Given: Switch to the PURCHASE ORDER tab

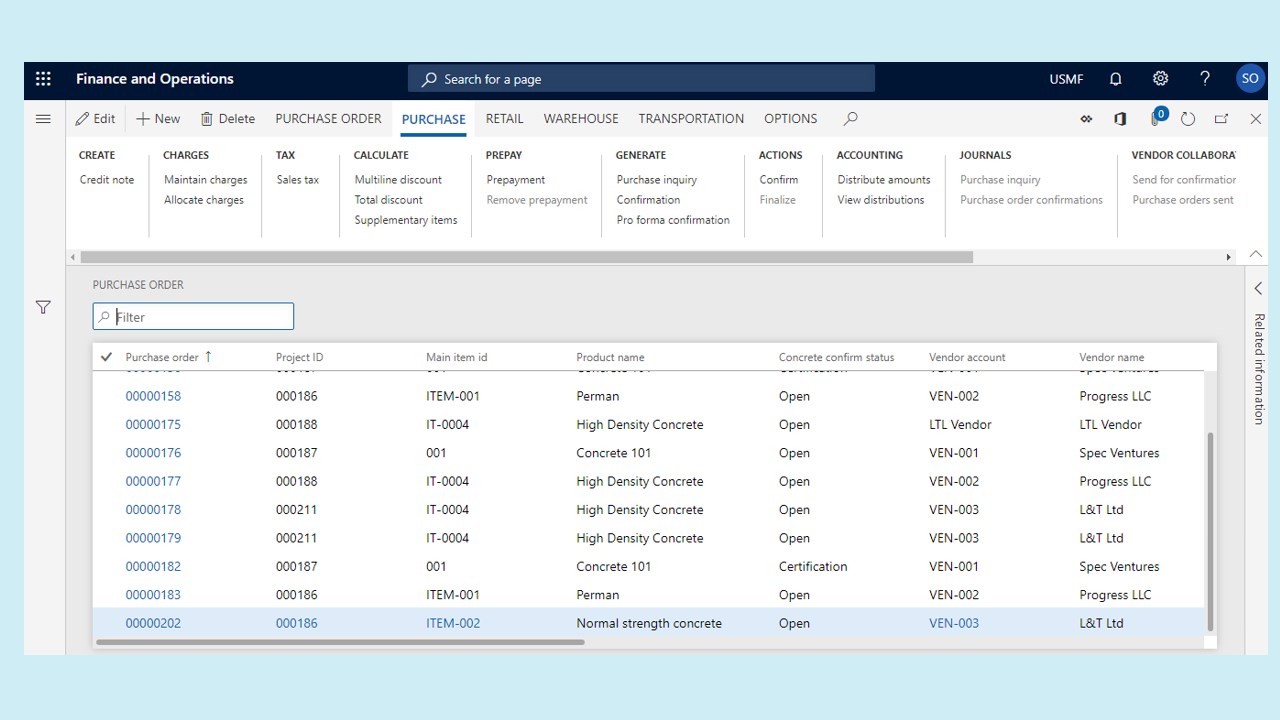Looking at the screenshot, I should pos(328,119).
